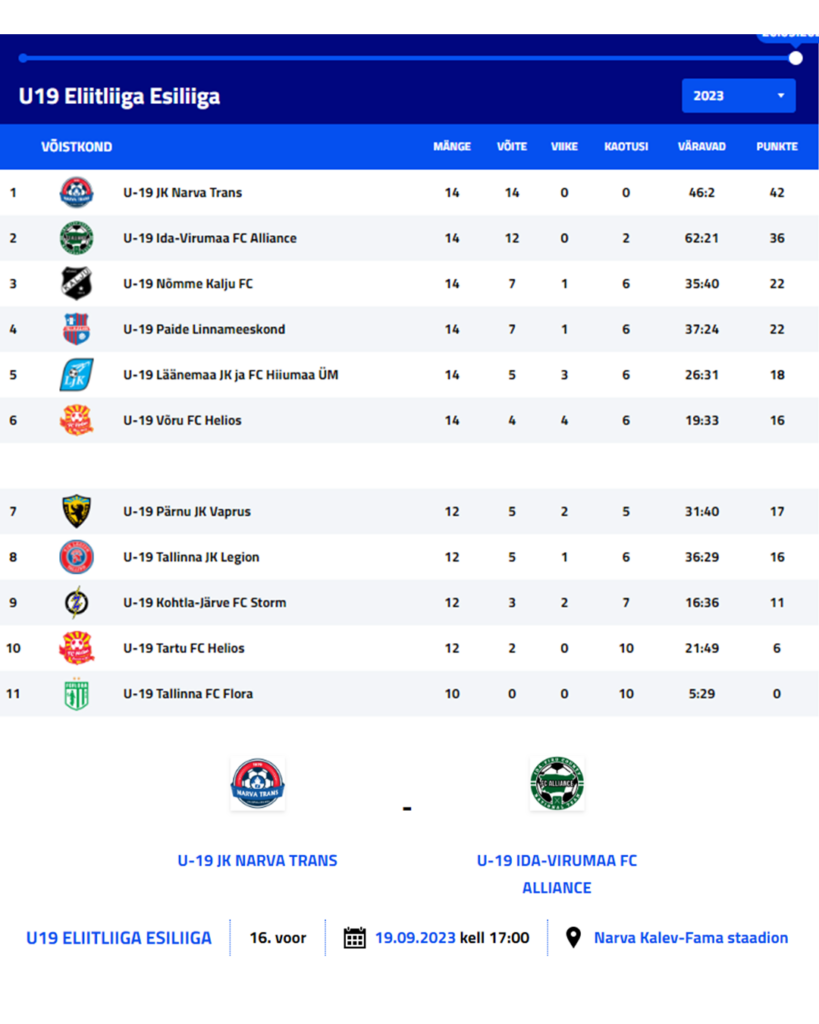Sort by the PUNKTE column header
The width and height of the screenshot is (819, 1024).
point(777,146)
